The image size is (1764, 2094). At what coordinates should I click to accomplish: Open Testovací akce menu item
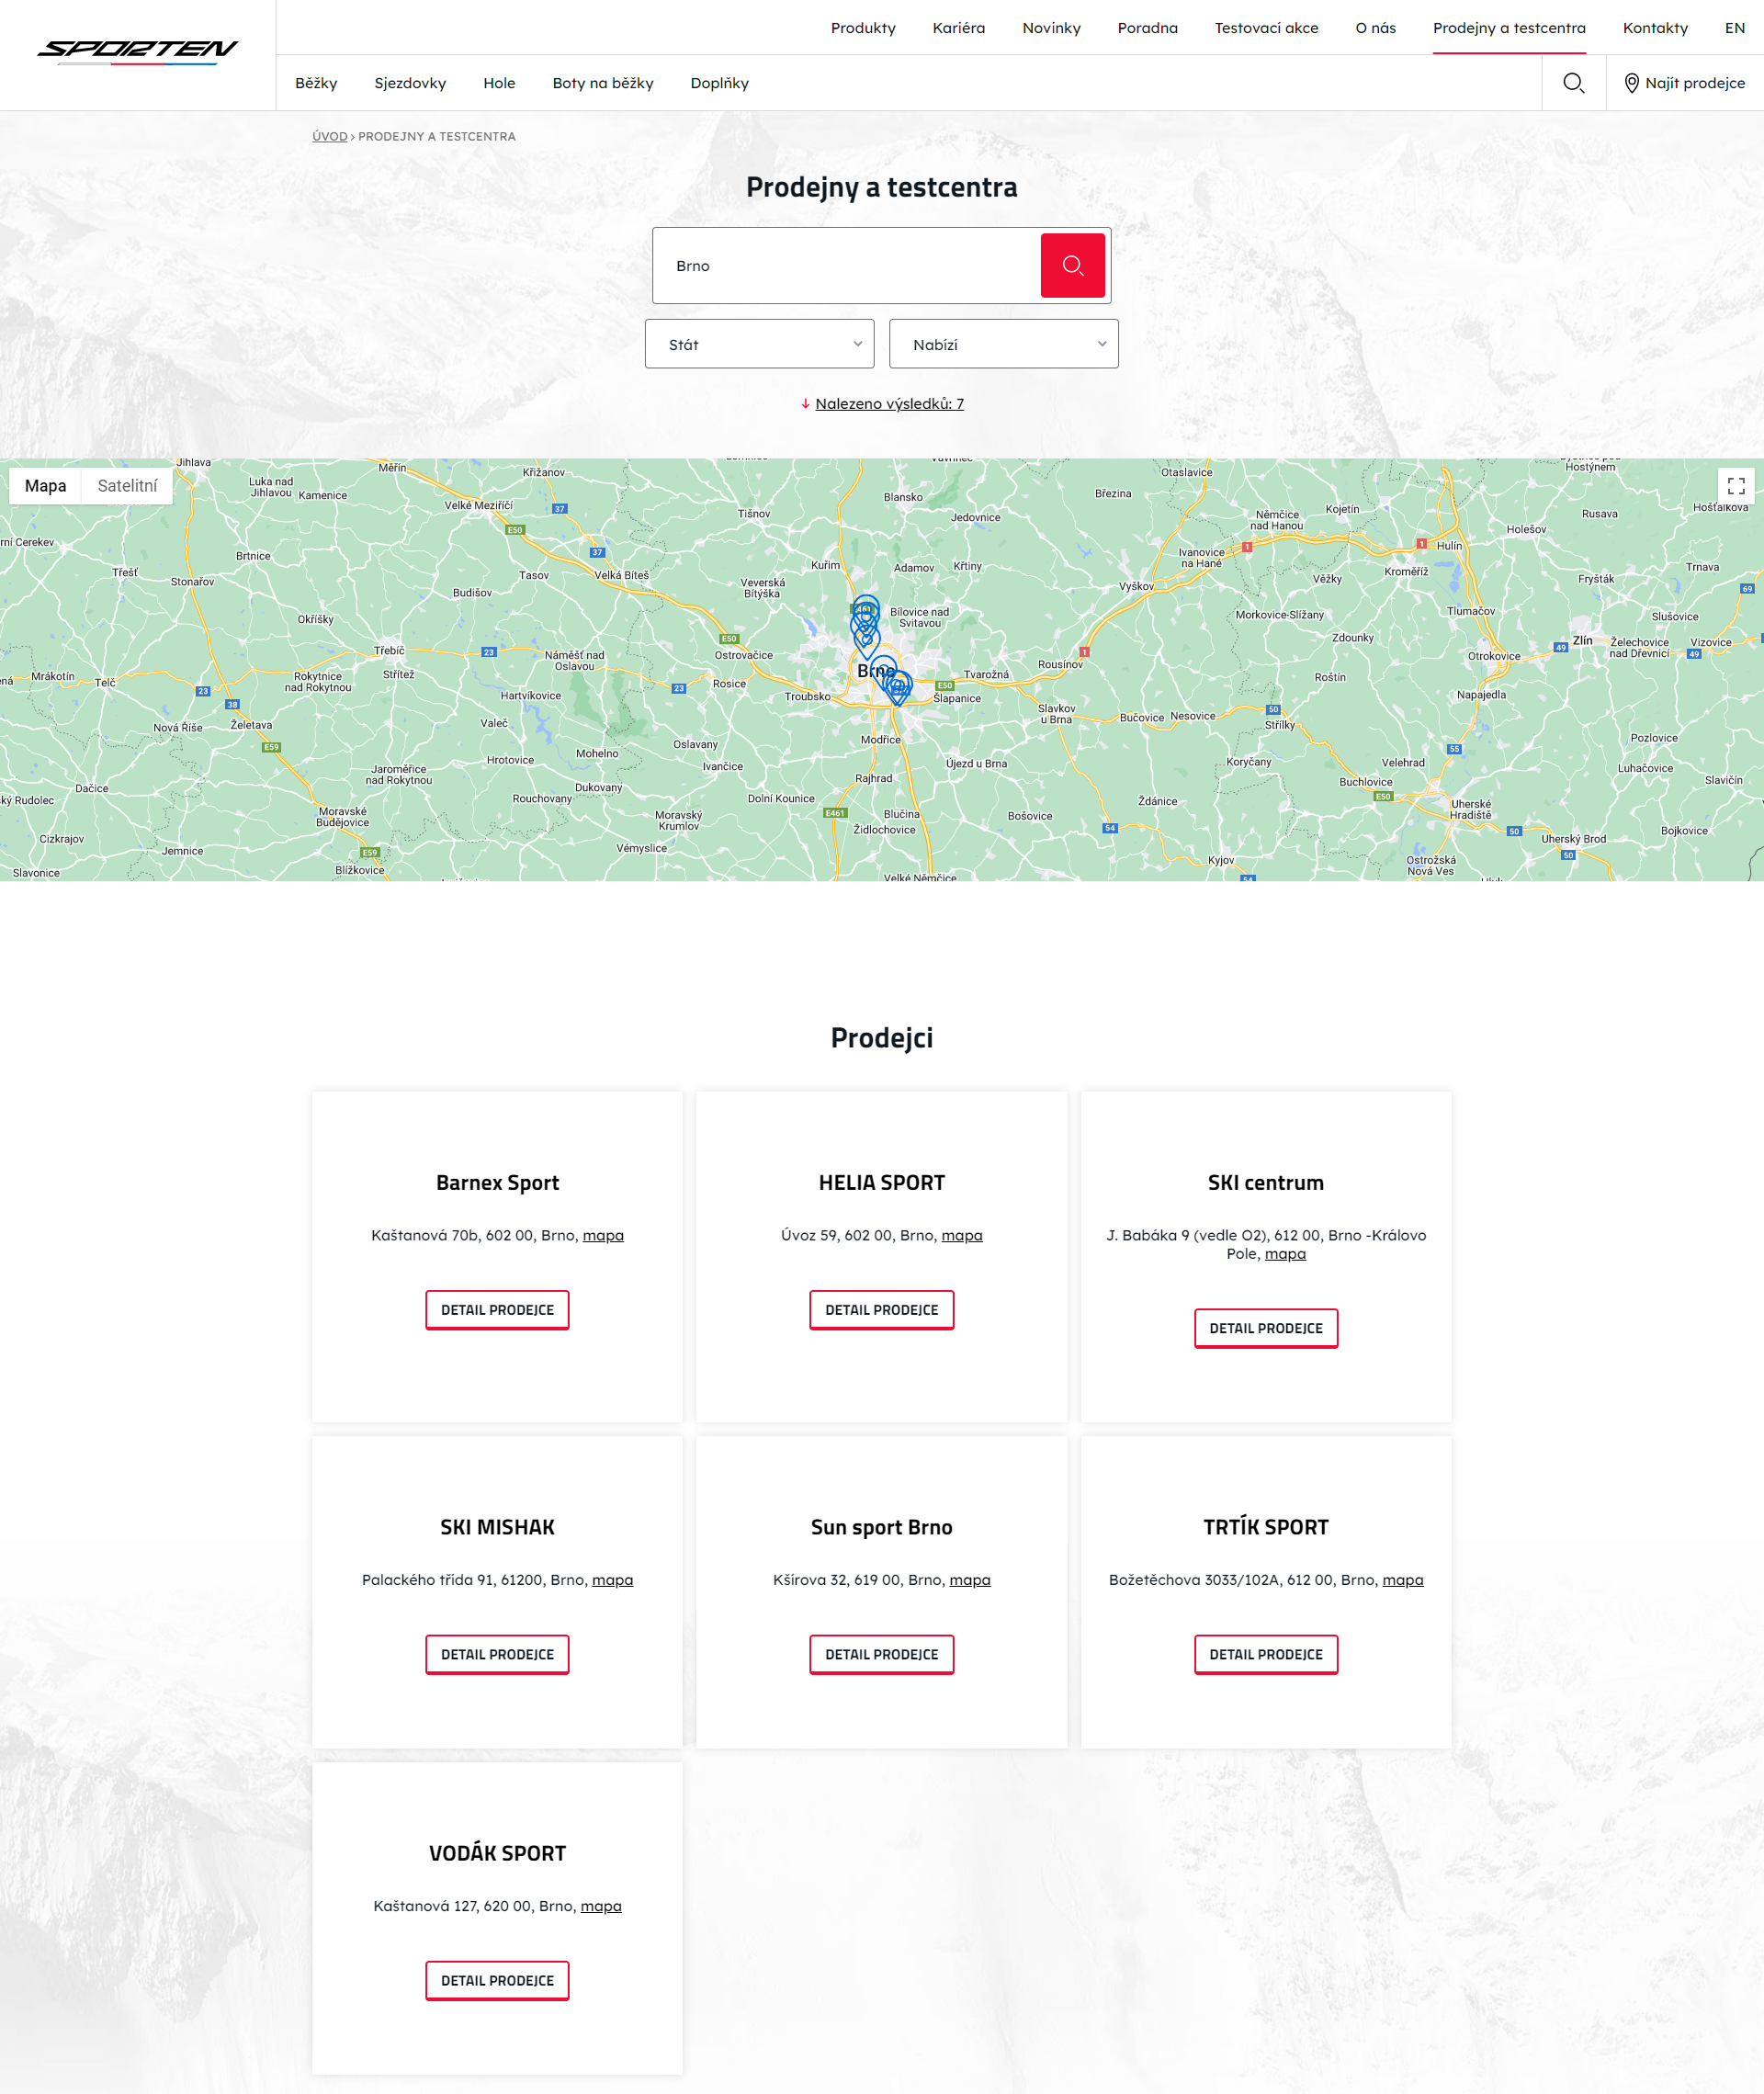tap(1266, 28)
